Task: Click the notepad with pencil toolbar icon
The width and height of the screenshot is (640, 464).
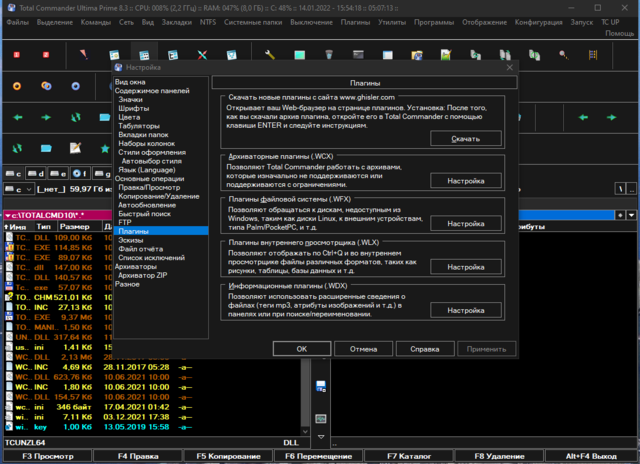Action: point(76,148)
